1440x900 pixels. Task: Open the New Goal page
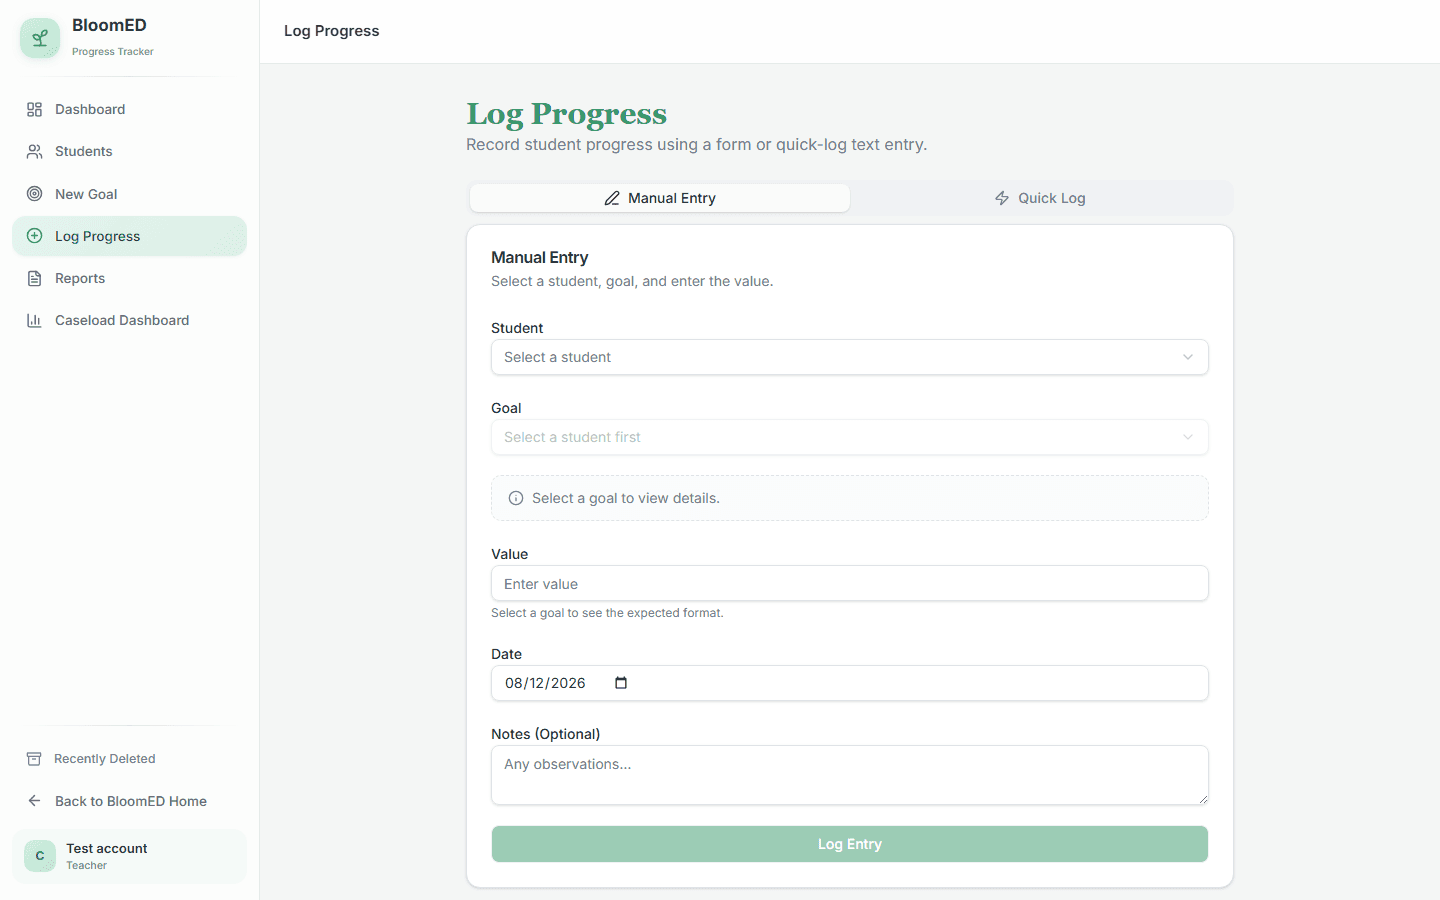click(129, 194)
